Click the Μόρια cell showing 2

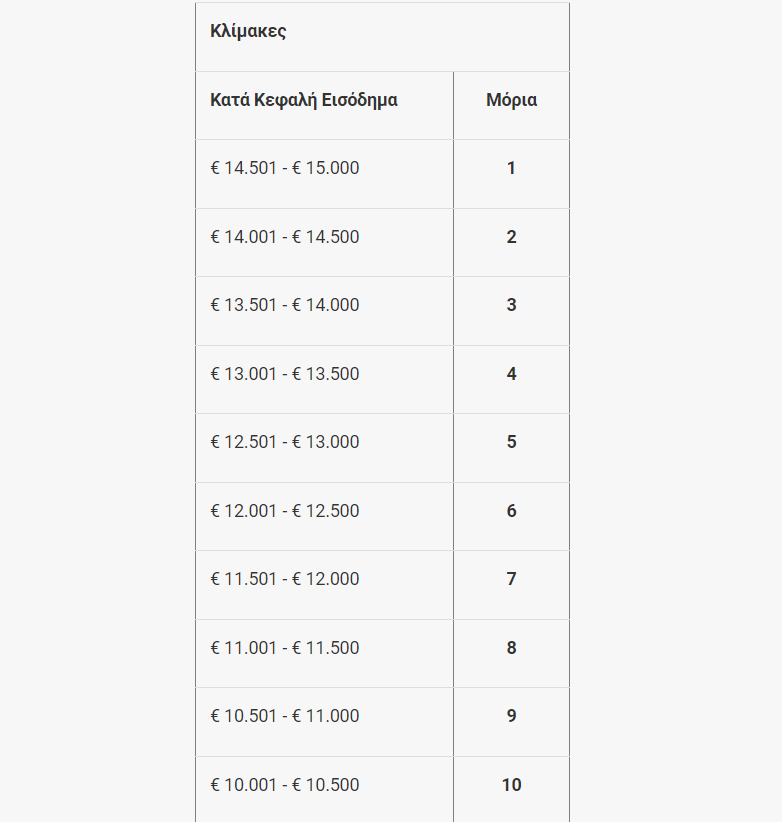pyautogui.click(x=511, y=237)
